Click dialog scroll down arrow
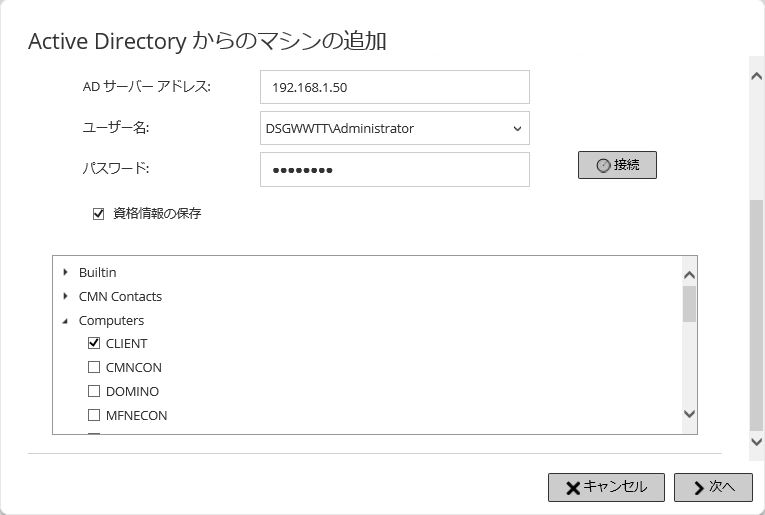 point(756,442)
